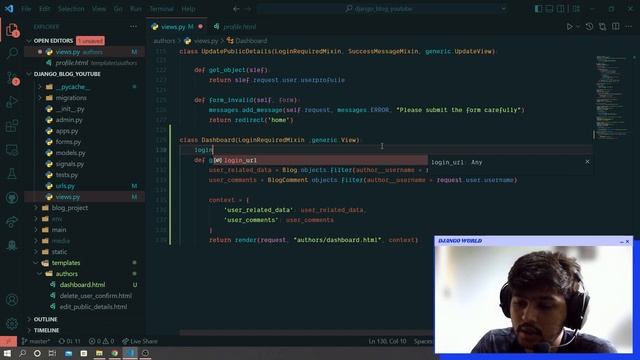Open the run button dropdown arrow
This screenshot has width=640, height=360.
click(578, 27)
